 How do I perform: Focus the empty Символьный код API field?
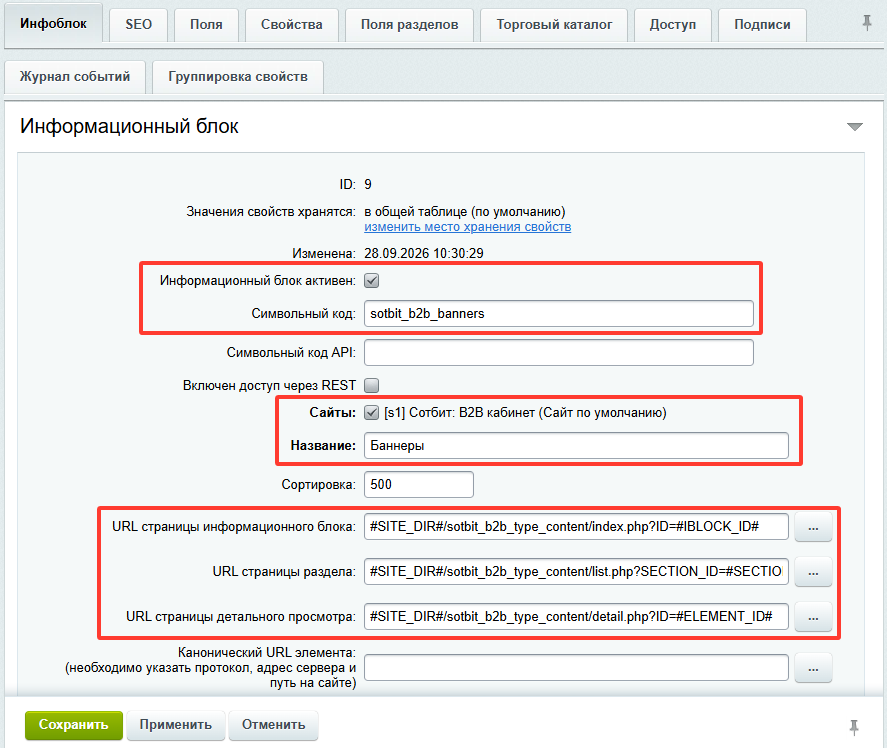(x=559, y=352)
